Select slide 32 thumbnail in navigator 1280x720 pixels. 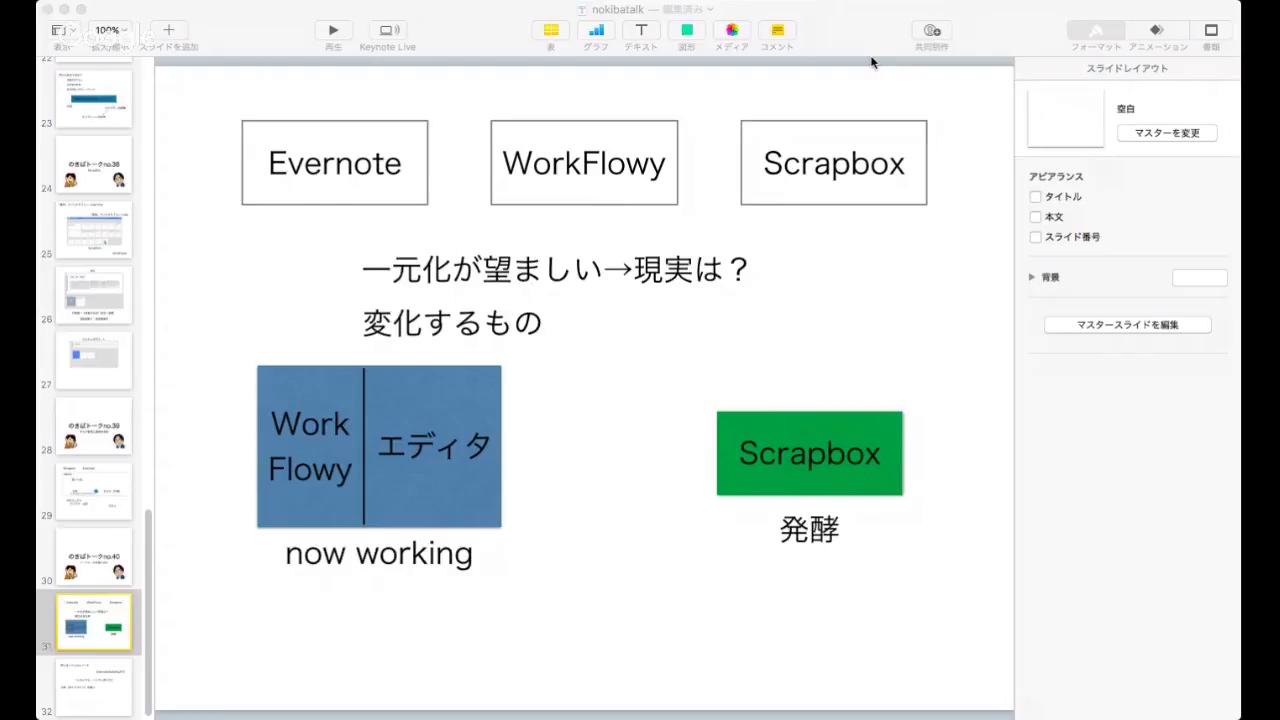[94, 688]
